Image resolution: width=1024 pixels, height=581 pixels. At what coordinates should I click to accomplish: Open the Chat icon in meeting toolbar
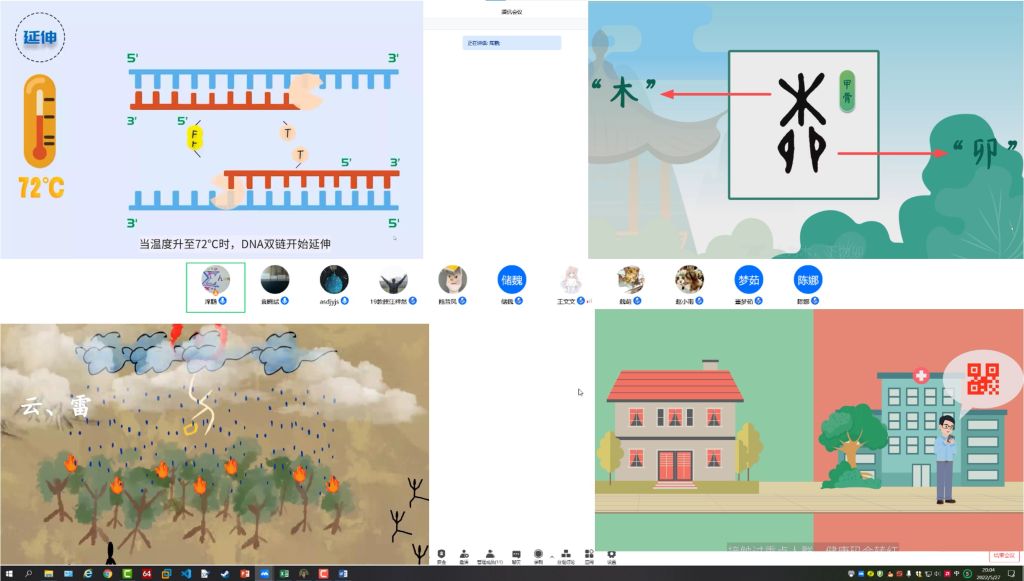pyautogui.click(x=516, y=555)
